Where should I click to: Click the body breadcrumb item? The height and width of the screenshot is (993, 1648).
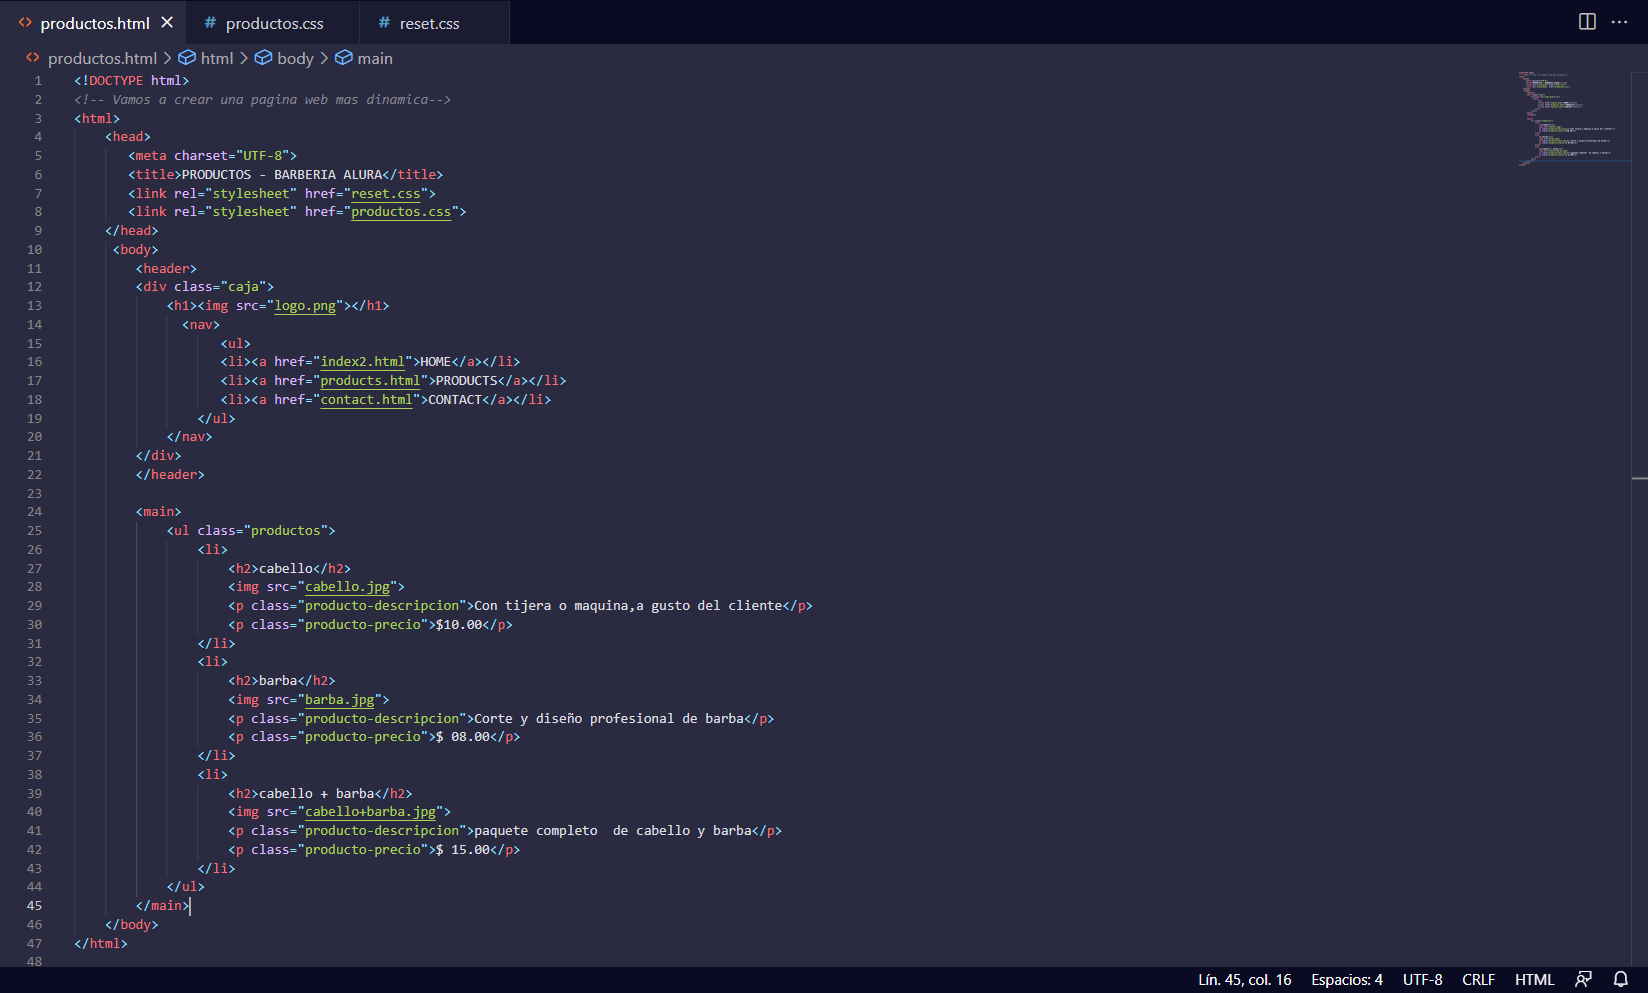coord(295,58)
